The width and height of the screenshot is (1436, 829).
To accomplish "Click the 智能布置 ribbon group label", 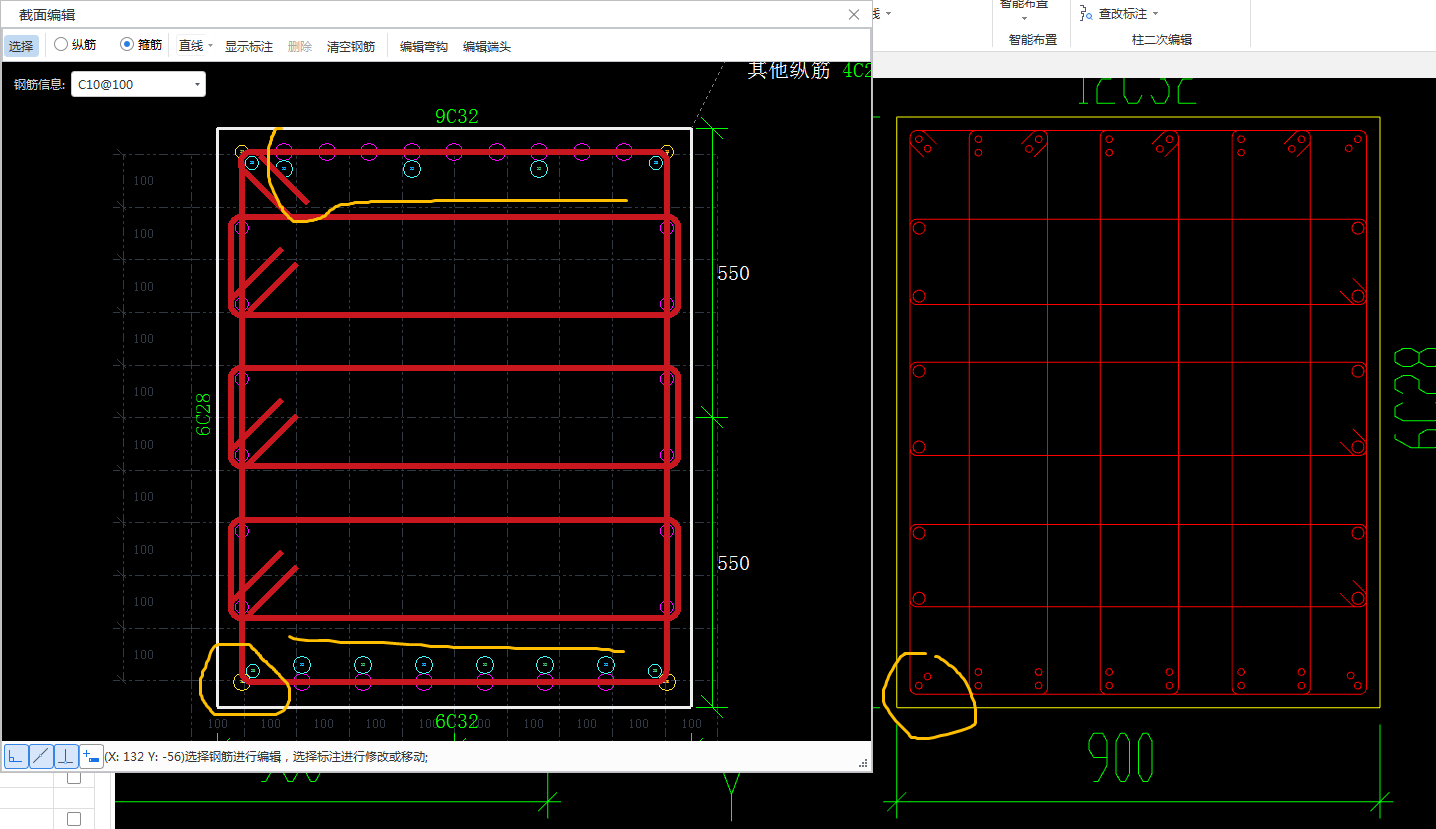I will tap(1033, 40).
